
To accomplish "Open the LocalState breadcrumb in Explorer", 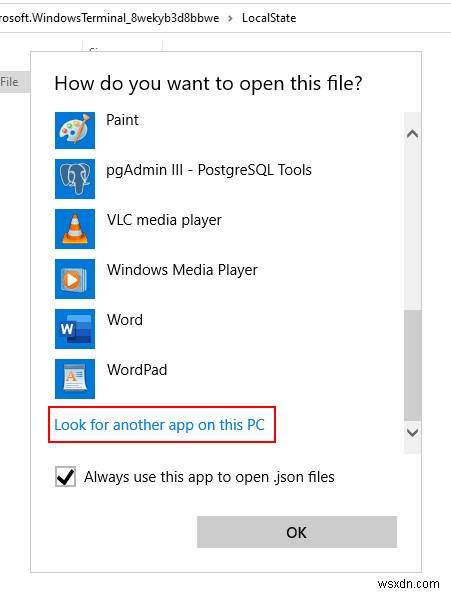I will point(269,18).
